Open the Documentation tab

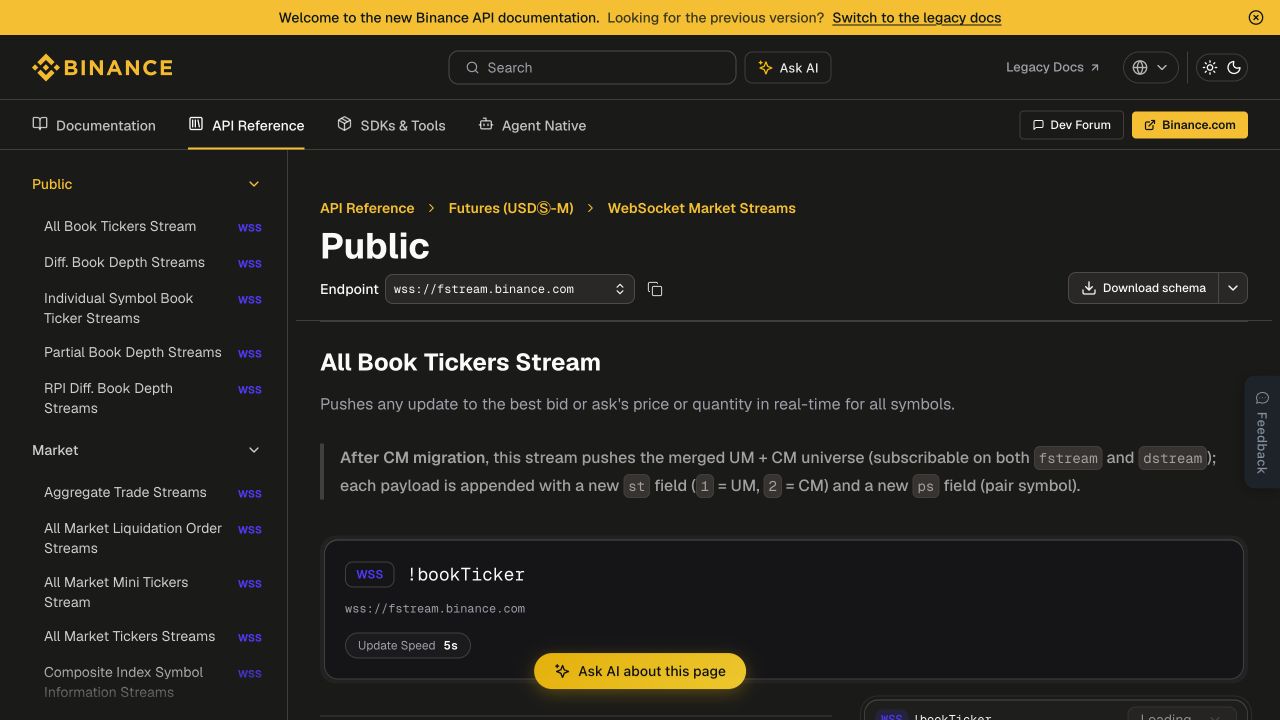(x=94, y=125)
